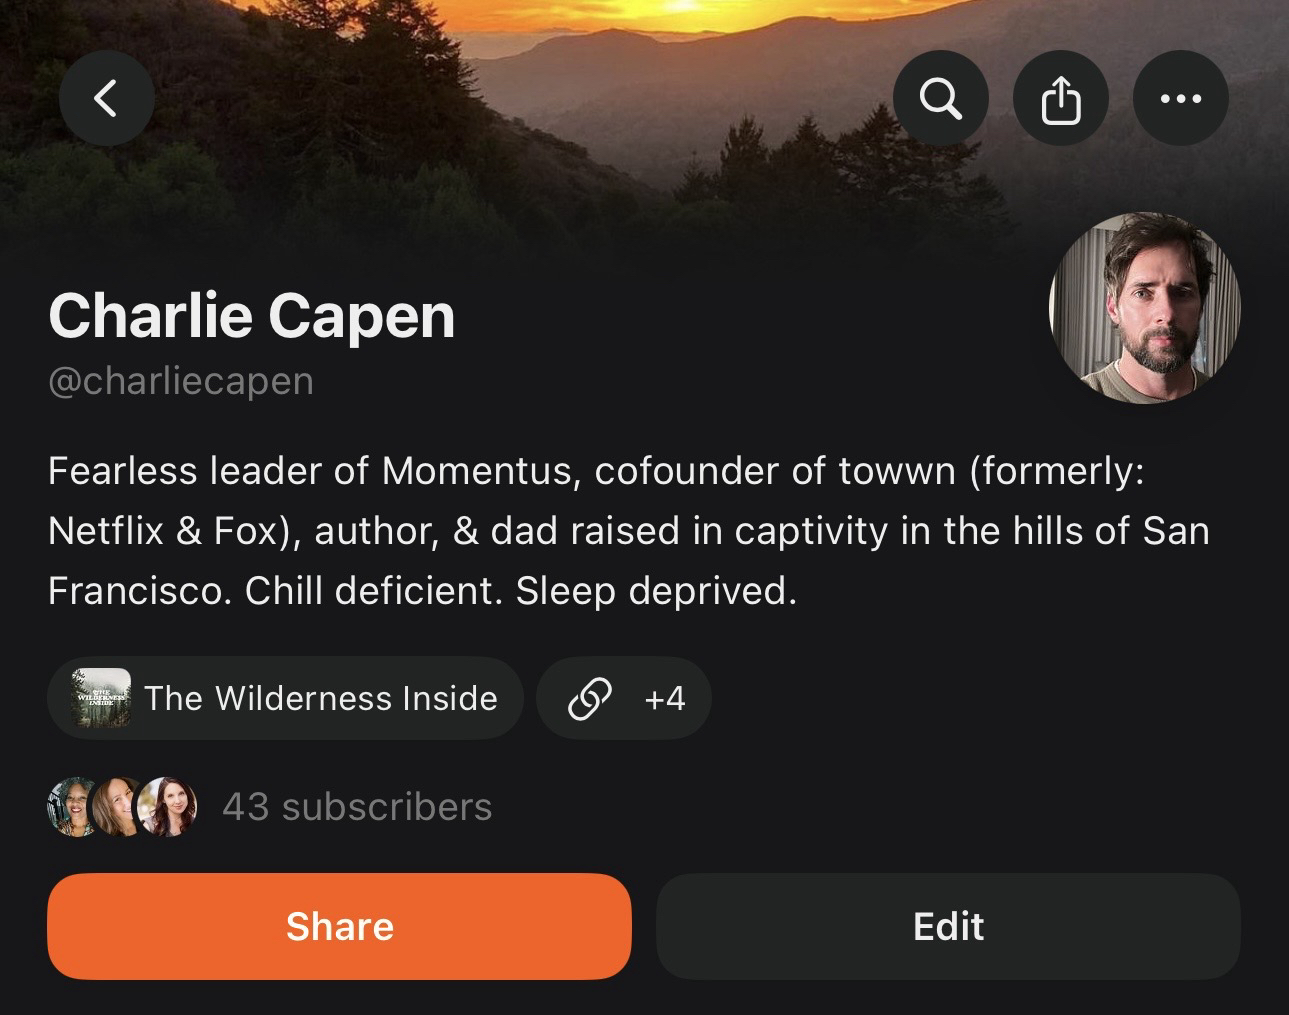Open The Wilderness Inside publication chip
Viewport: 1289px width, 1015px height.
coord(285,698)
